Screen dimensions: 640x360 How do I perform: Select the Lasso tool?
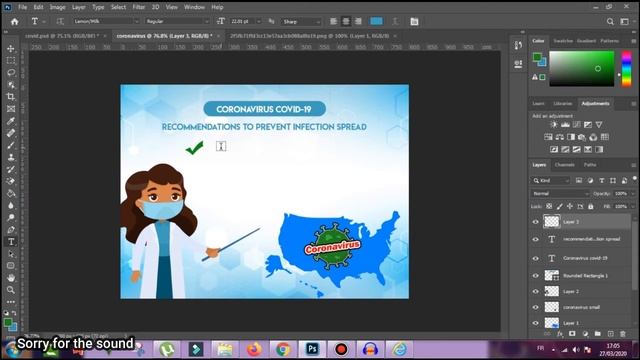click(x=11, y=73)
